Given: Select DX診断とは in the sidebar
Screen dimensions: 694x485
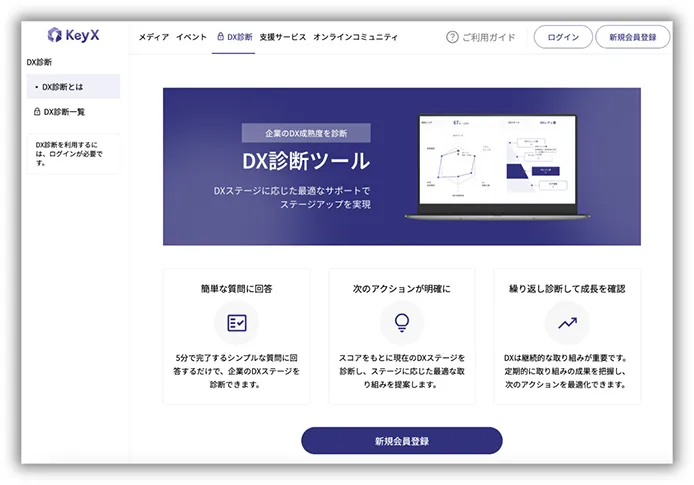Looking at the screenshot, I should 73,87.
